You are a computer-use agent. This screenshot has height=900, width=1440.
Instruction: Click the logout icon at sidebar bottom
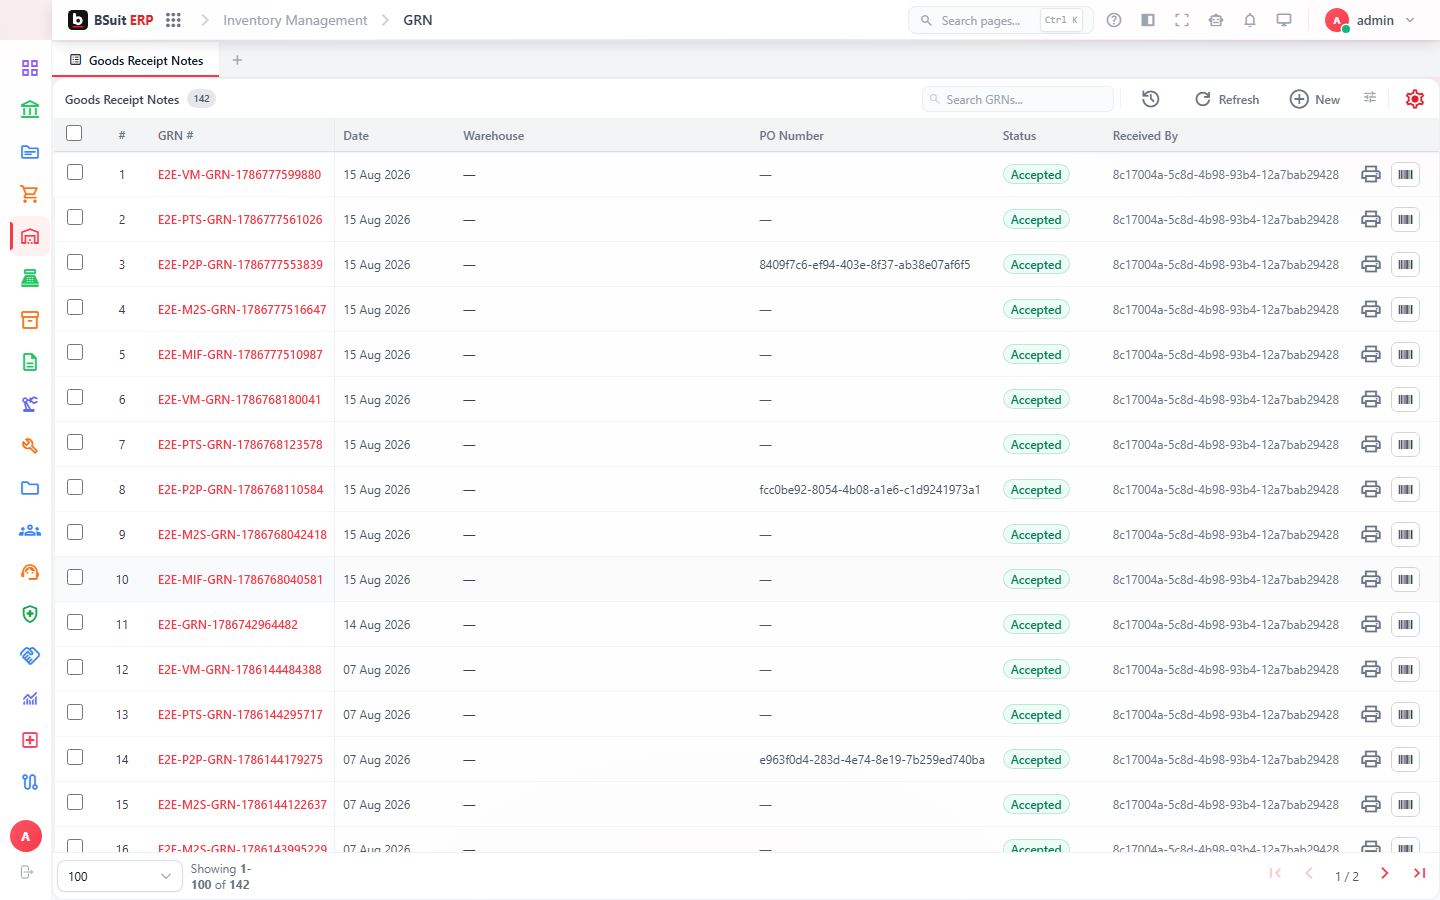pyautogui.click(x=27, y=872)
